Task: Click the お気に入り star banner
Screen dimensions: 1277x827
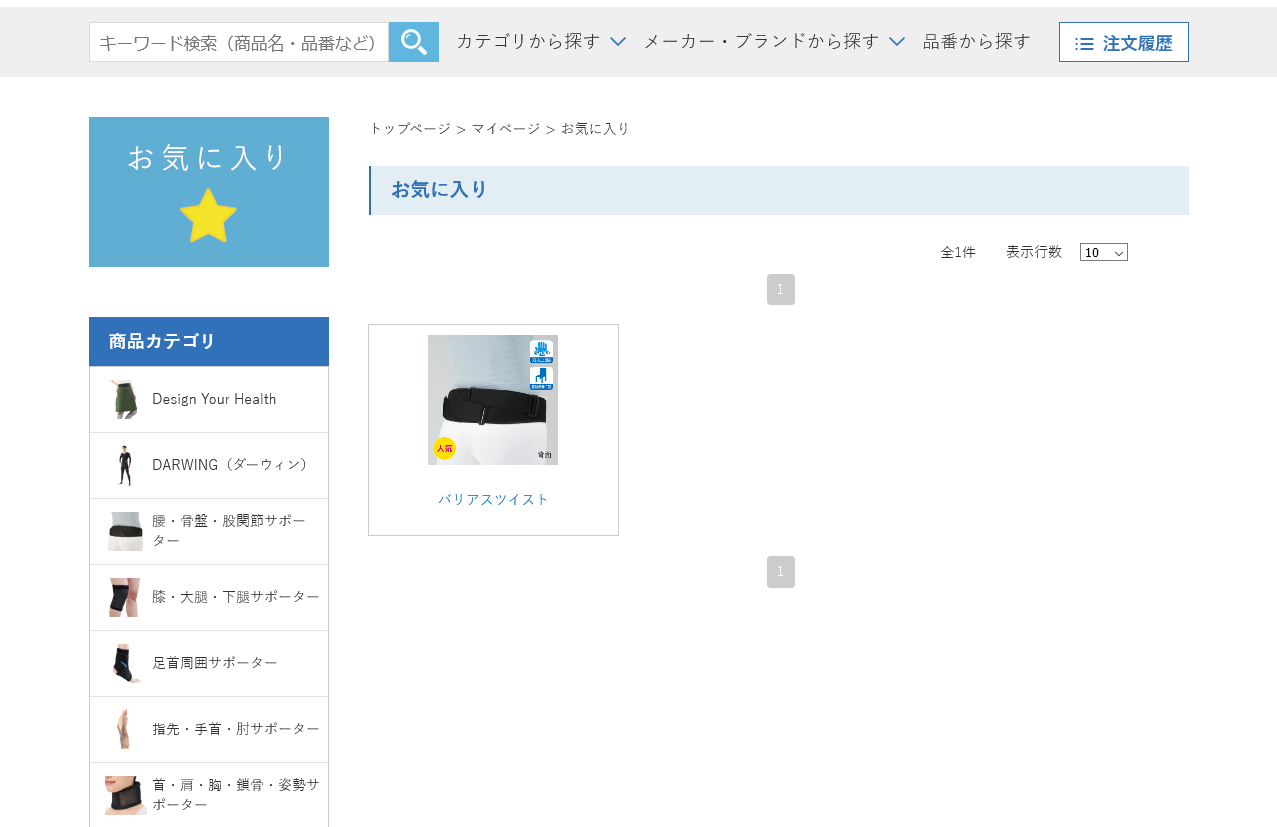Action: click(209, 192)
